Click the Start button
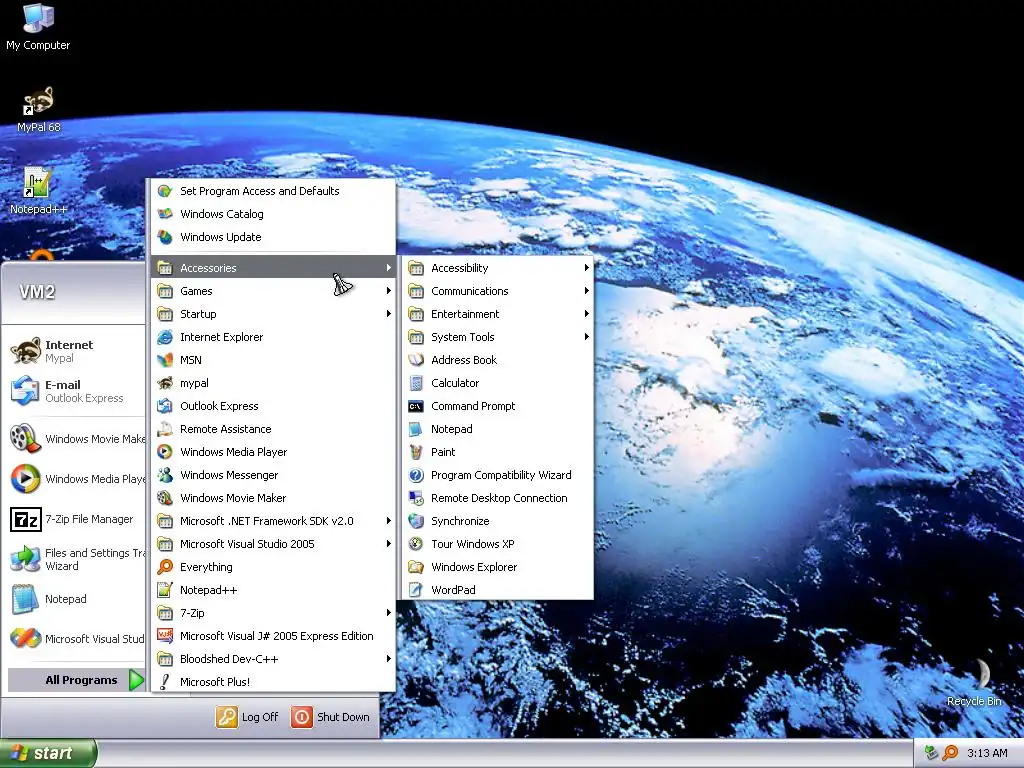The image size is (1024, 768). [x=48, y=753]
